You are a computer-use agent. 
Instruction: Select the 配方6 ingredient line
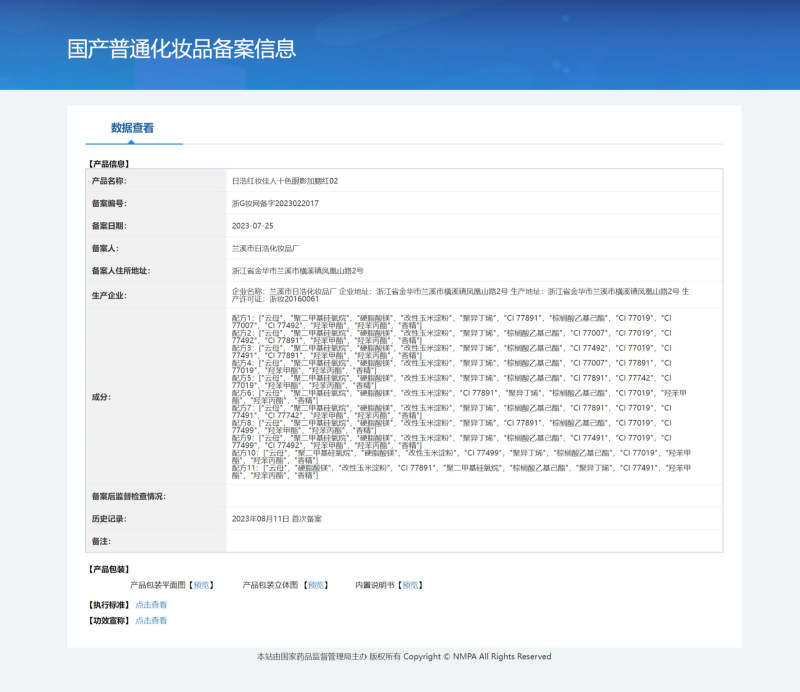[459, 397]
